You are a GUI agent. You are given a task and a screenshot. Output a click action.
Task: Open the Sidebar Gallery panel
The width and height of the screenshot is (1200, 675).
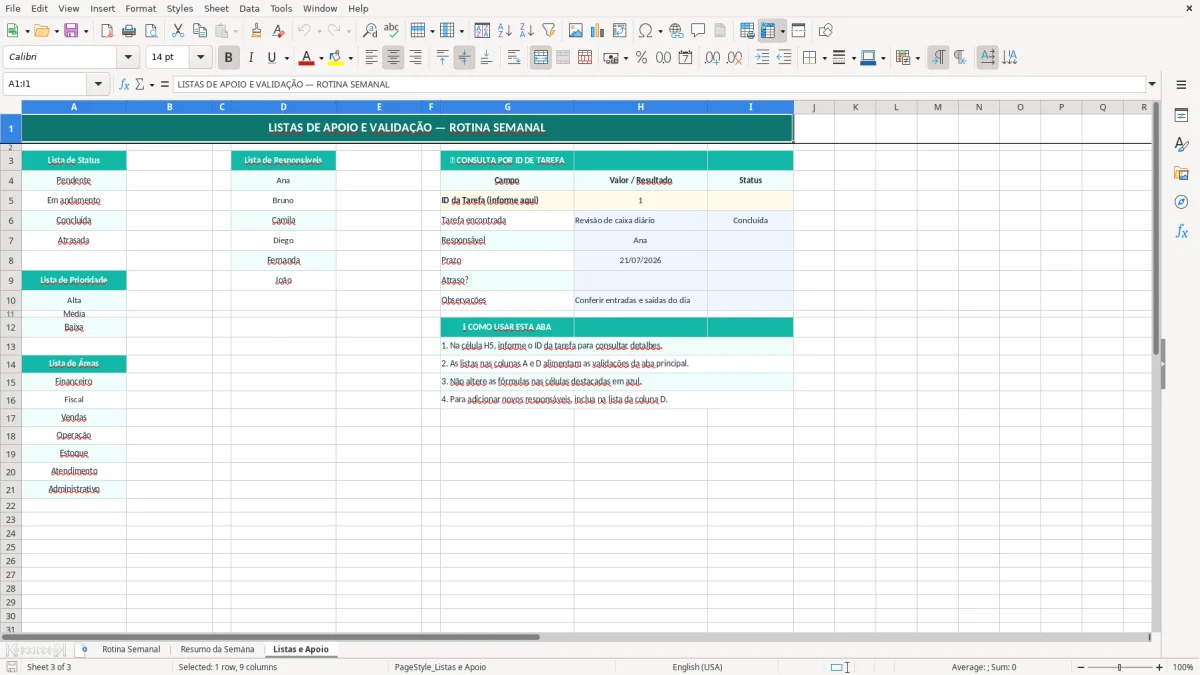click(1181, 173)
